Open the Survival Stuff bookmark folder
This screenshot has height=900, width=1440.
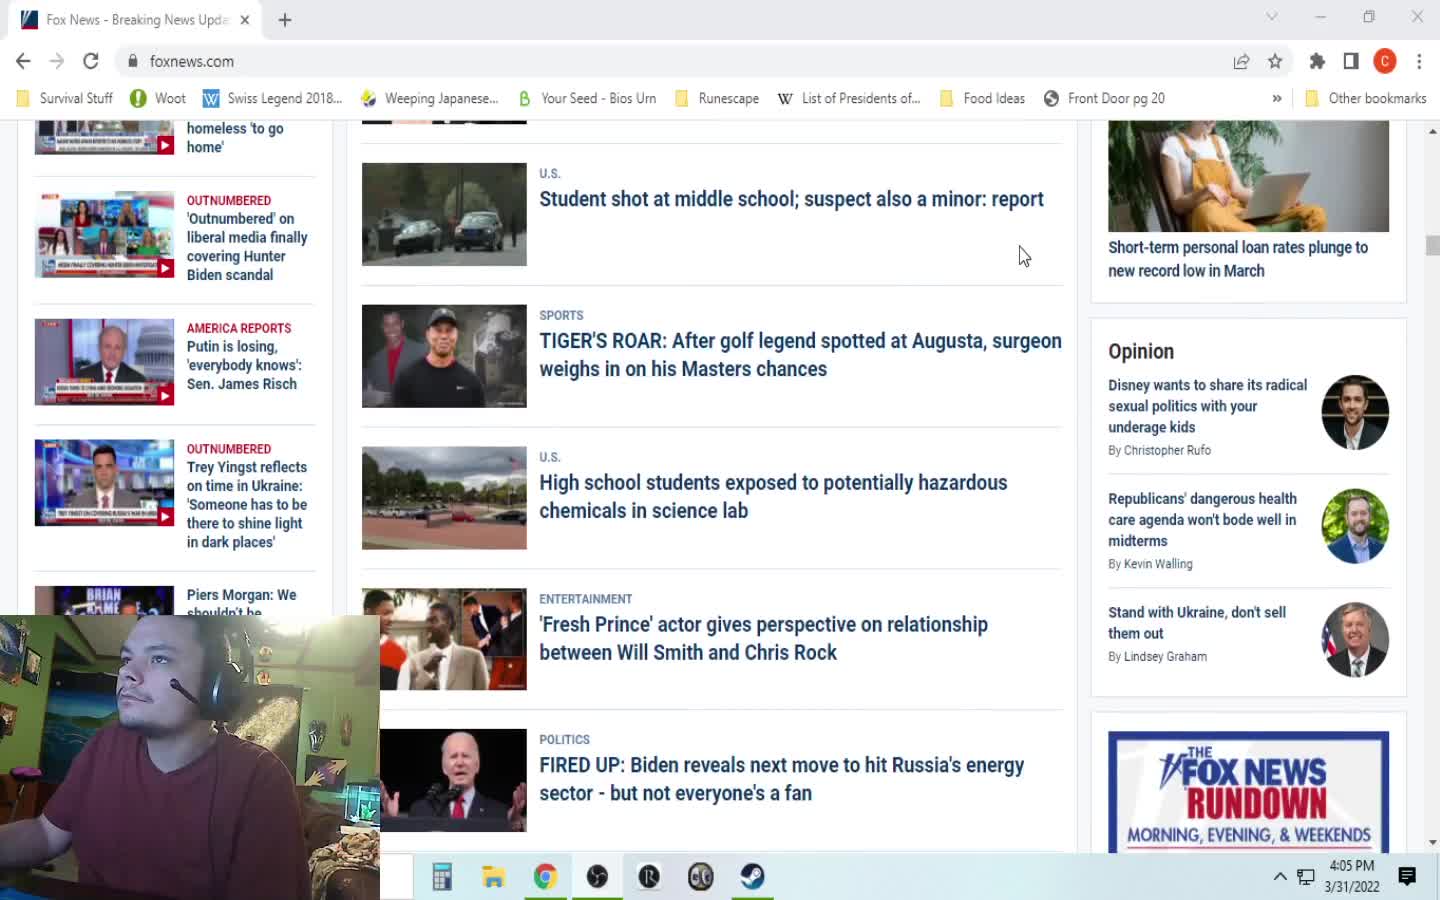point(65,98)
